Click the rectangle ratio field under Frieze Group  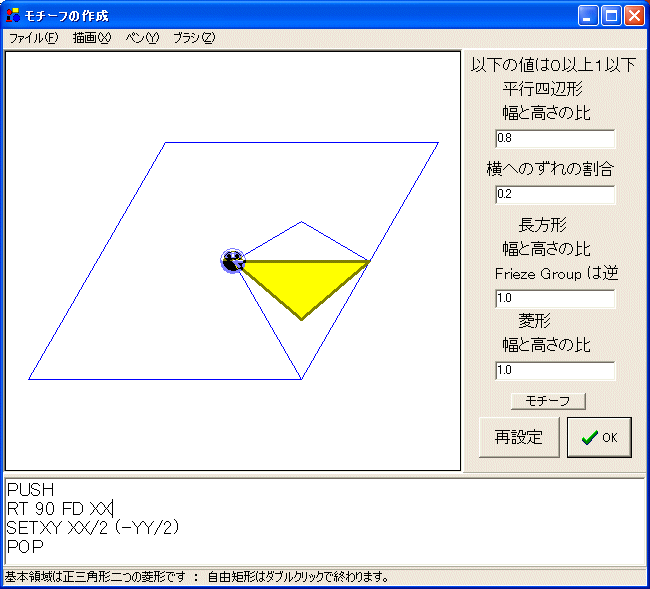[x=555, y=298]
